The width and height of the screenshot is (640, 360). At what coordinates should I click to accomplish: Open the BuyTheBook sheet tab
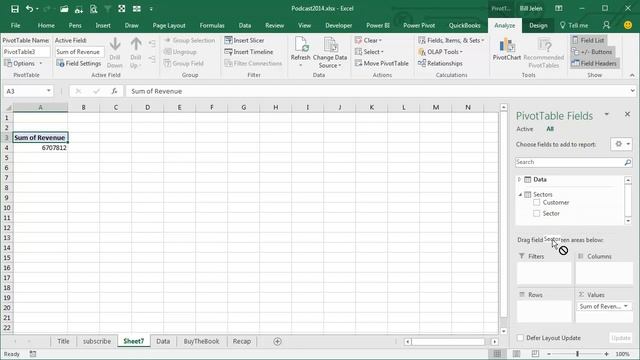[x=201, y=341]
